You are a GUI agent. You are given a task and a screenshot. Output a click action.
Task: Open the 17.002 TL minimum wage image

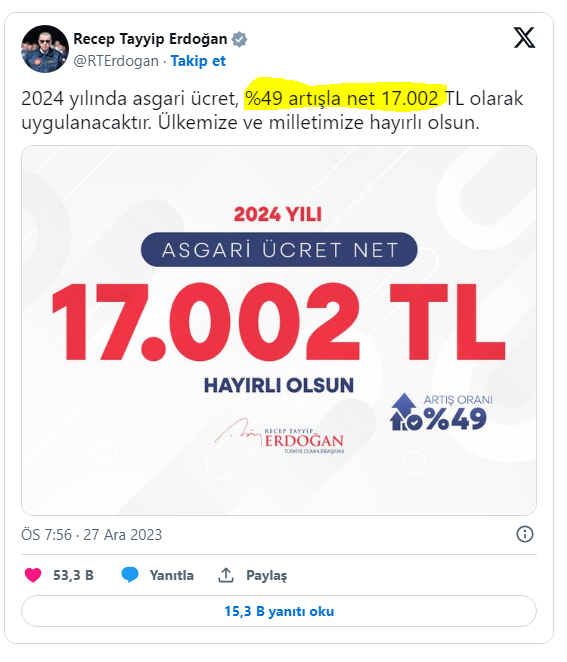pyautogui.click(x=279, y=330)
